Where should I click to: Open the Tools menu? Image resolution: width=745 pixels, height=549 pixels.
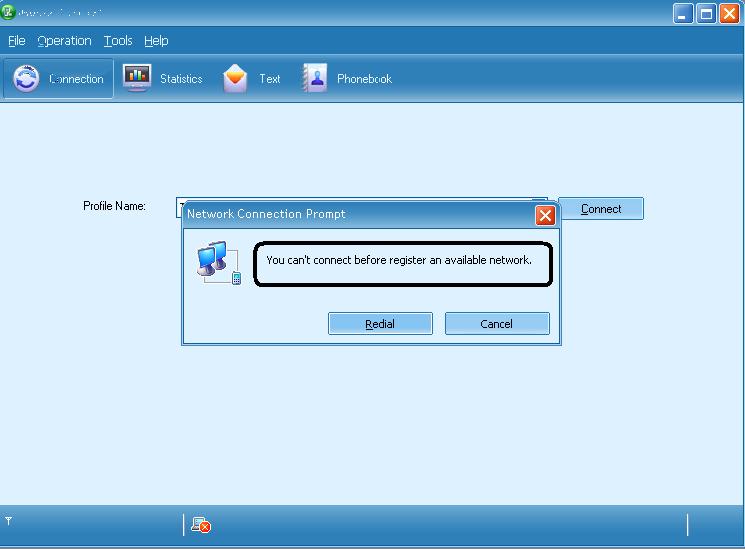[x=118, y=41]
